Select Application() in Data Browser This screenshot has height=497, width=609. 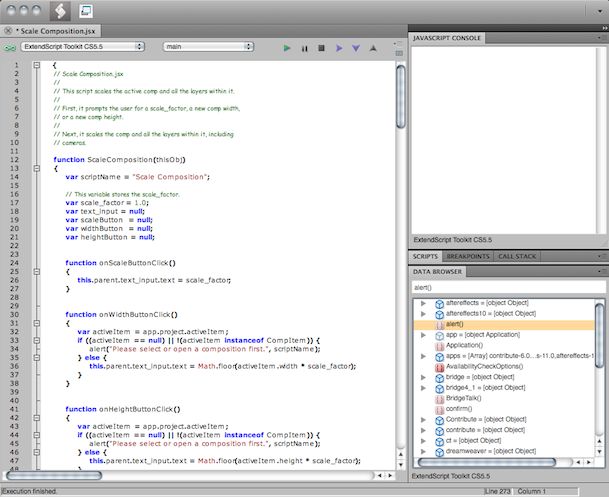[464, 345]
